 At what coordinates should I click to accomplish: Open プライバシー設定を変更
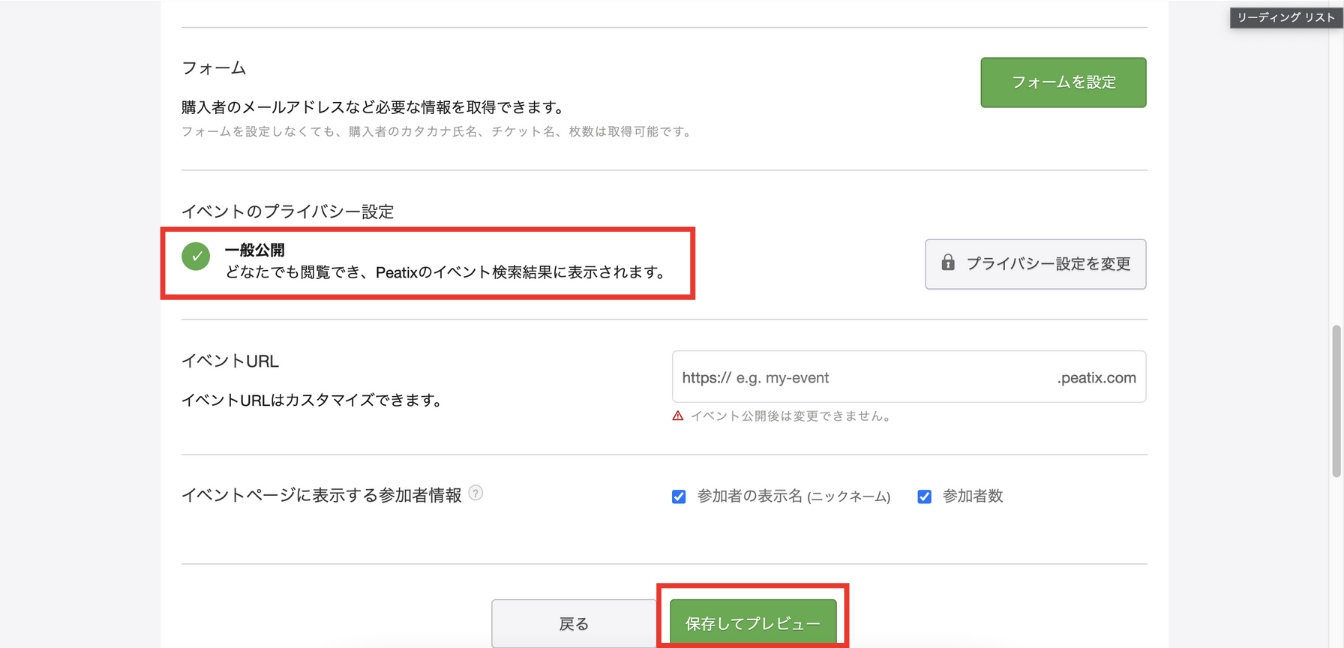pos(1035,263)
